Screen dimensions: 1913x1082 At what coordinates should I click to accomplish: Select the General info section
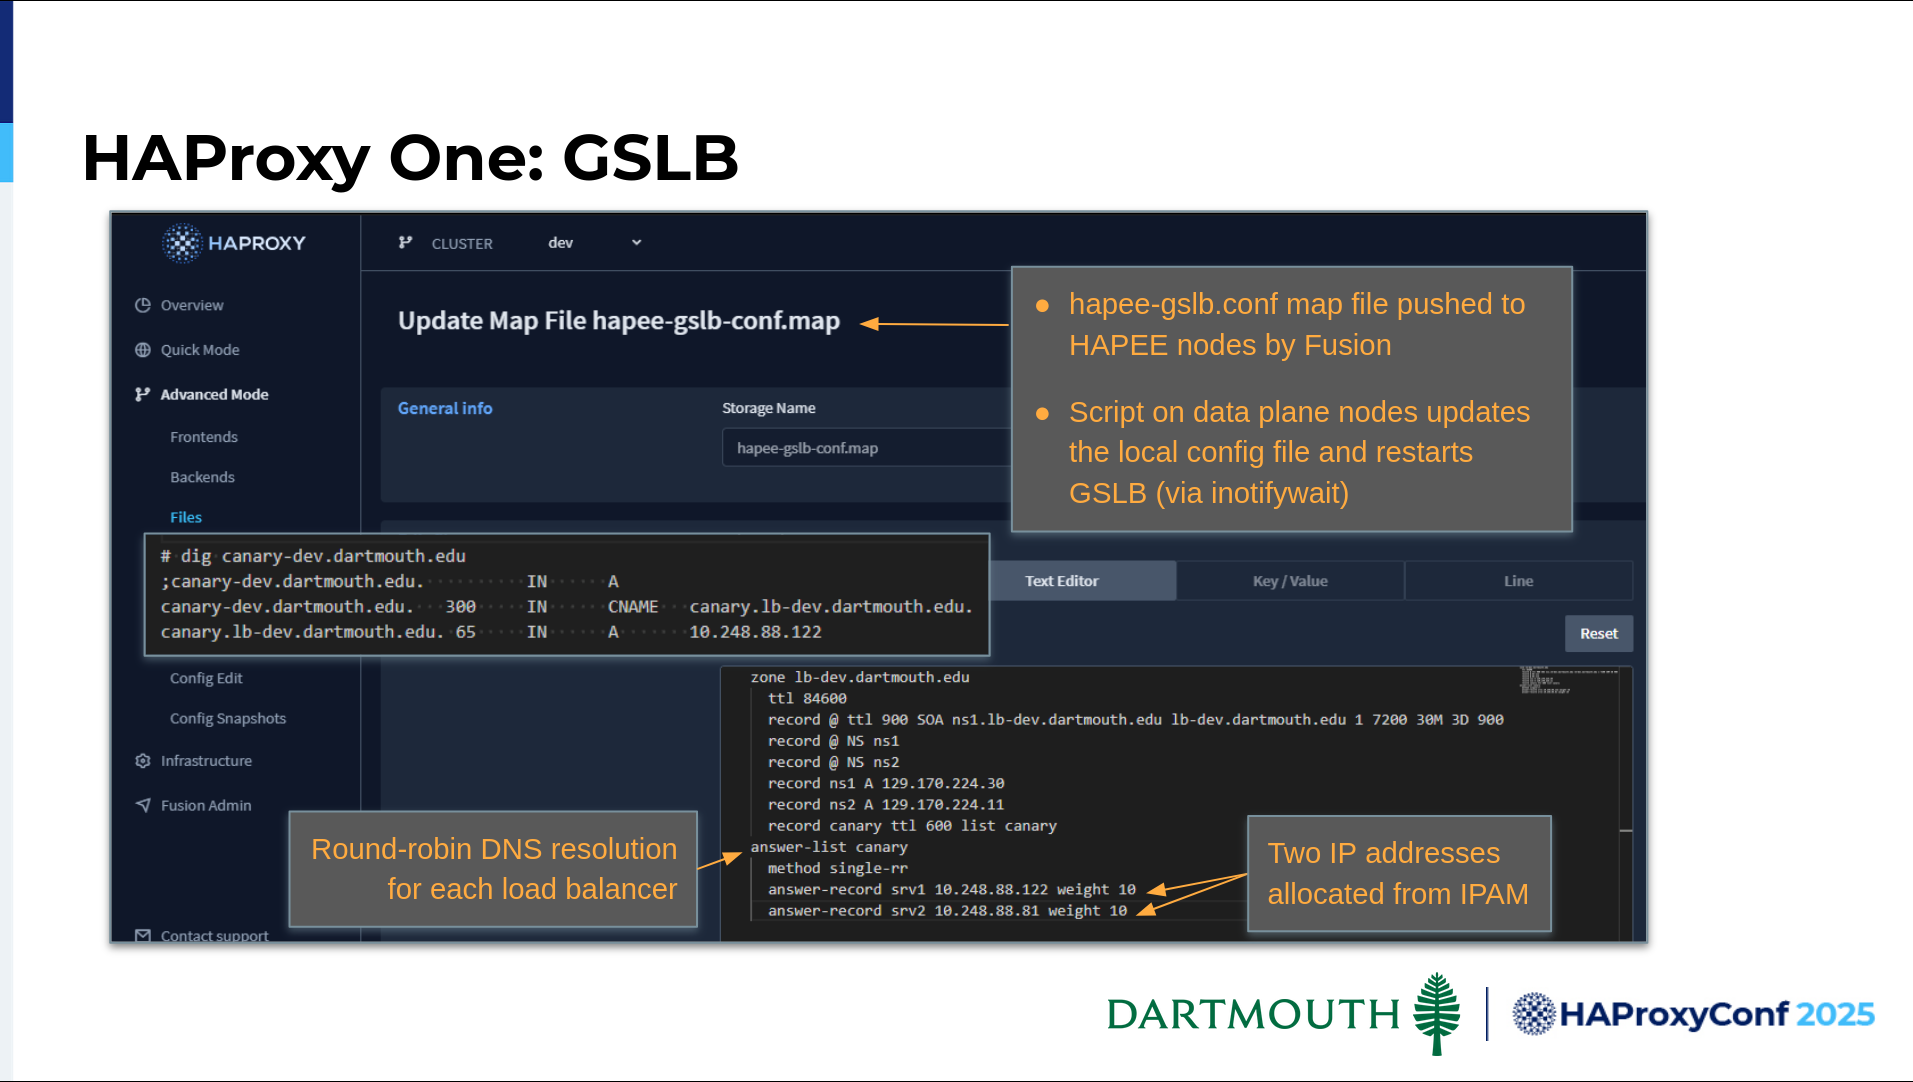click(445, 408)
